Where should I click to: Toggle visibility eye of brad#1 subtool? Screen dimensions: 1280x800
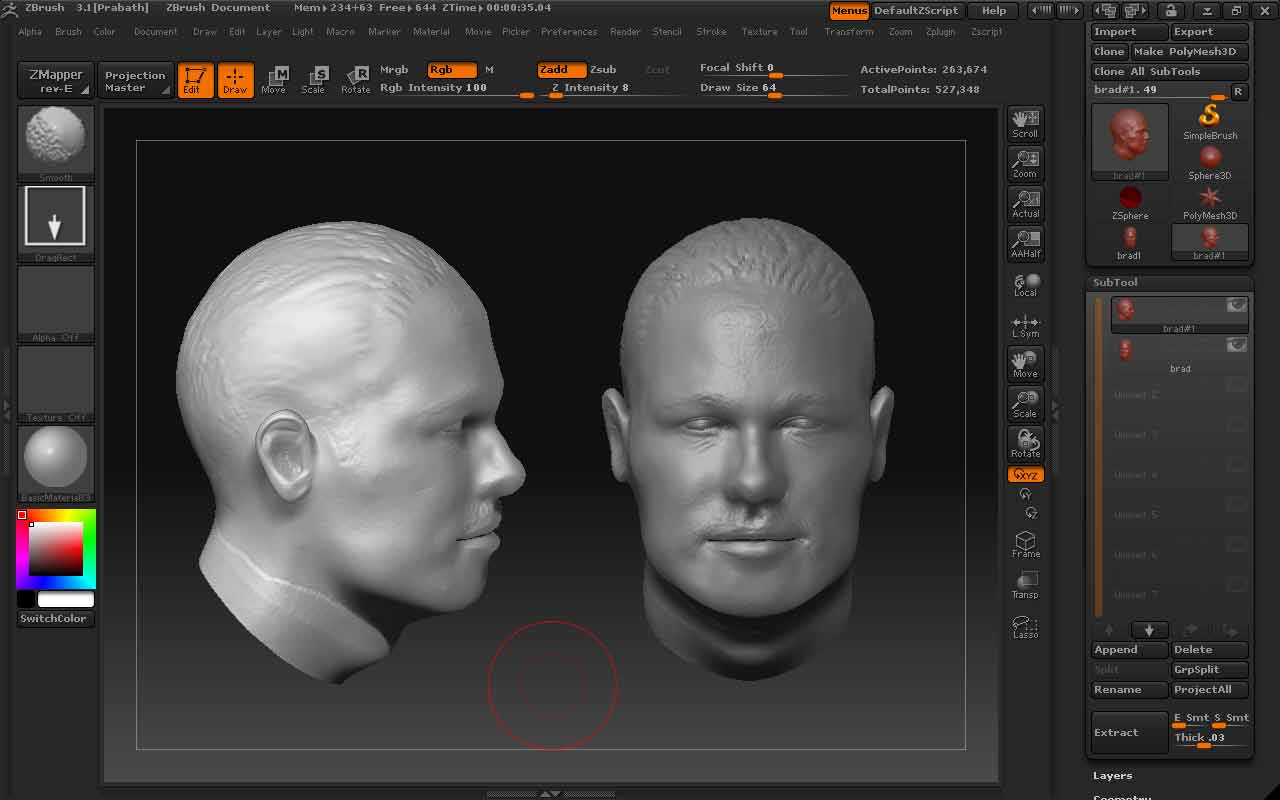pos(1237,305)
